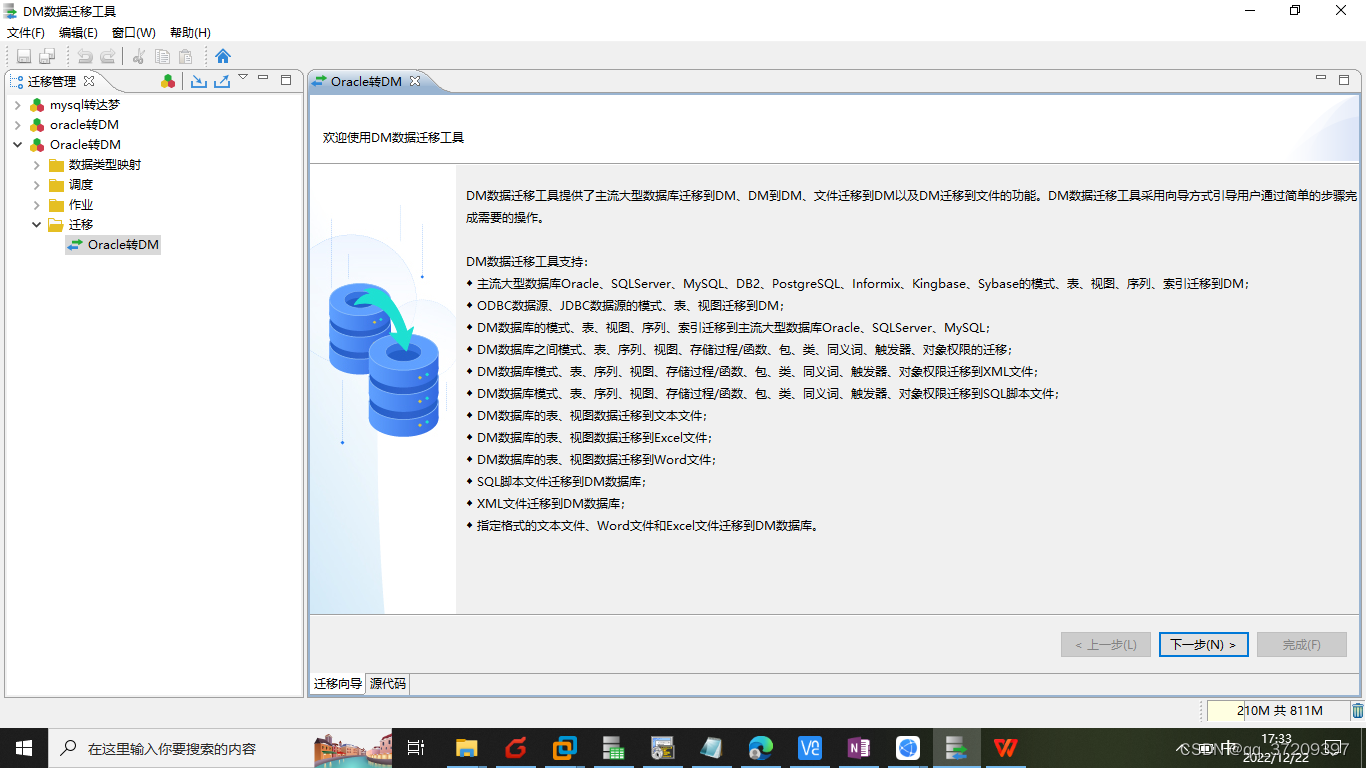
Task: Click the Copy toolbar icon
Action: coord(162,56)
